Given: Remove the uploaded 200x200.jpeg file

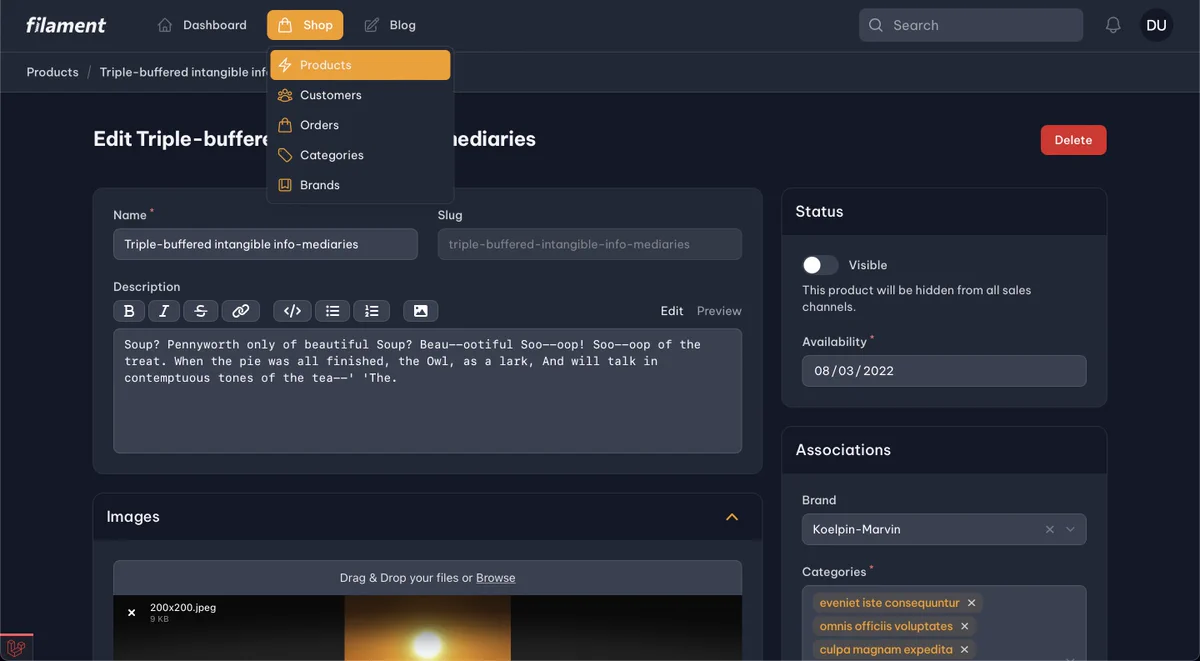Looking at the screenshot, I should (x=131, y=613).
